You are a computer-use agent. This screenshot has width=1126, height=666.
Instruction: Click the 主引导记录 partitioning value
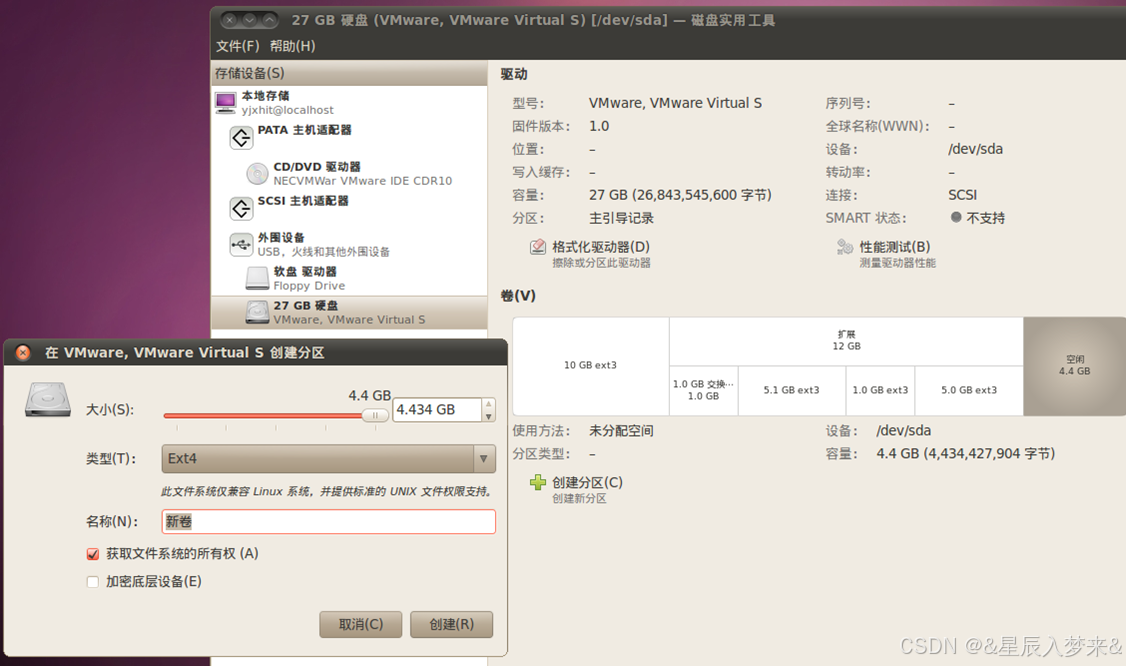click(x=621, y=218)
